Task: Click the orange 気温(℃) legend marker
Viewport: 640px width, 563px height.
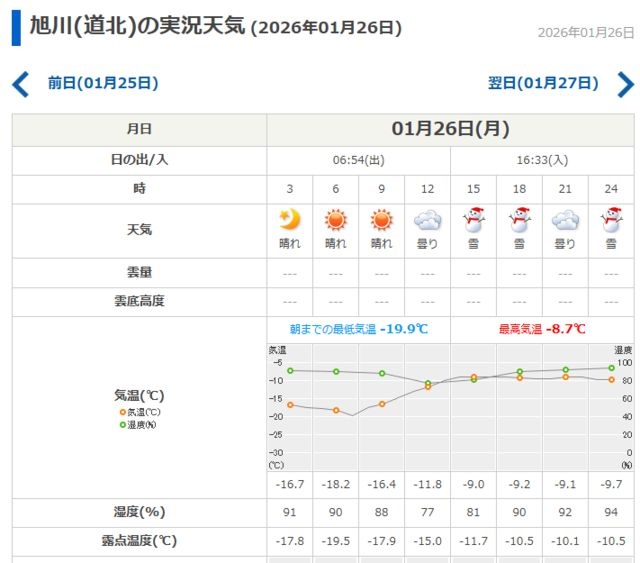Action: 123,412
